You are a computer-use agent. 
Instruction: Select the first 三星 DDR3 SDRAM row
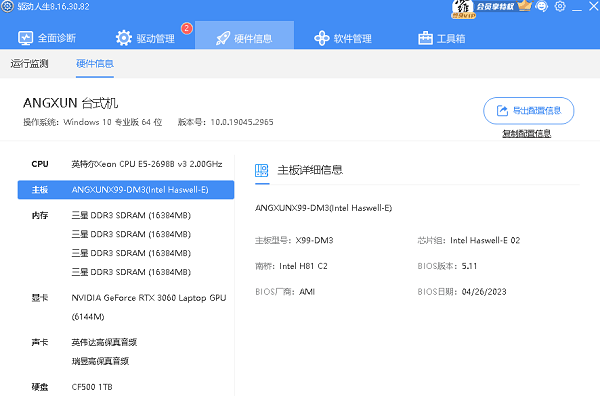coord(131,215)
